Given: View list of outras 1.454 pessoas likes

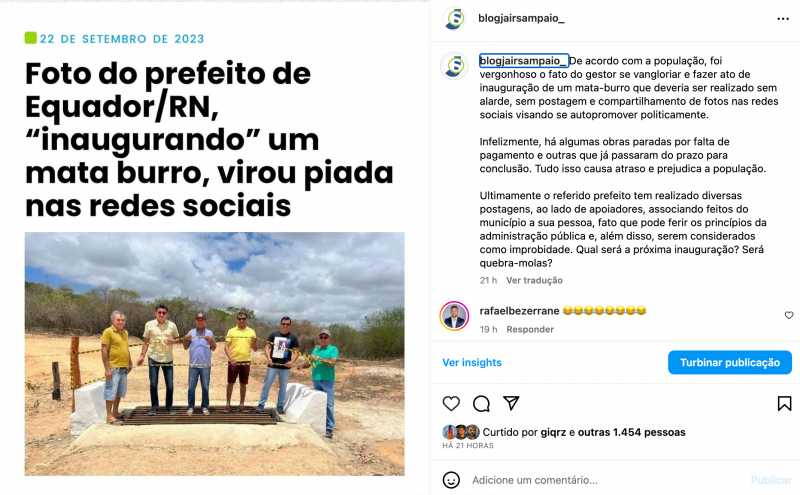Looking at the screenshot, I should pos(632,432).
